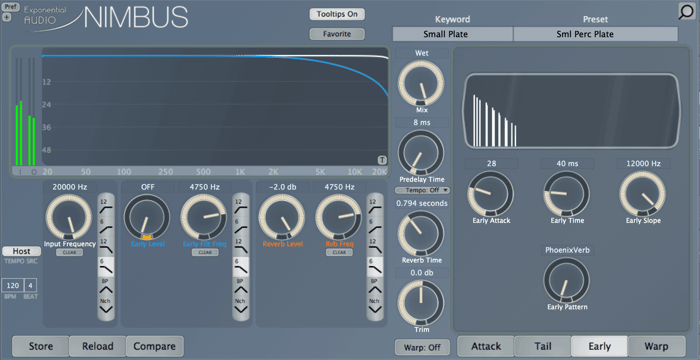Click the Predelay Time knob
The image size is (700, 360).
(x=421, y=153)
